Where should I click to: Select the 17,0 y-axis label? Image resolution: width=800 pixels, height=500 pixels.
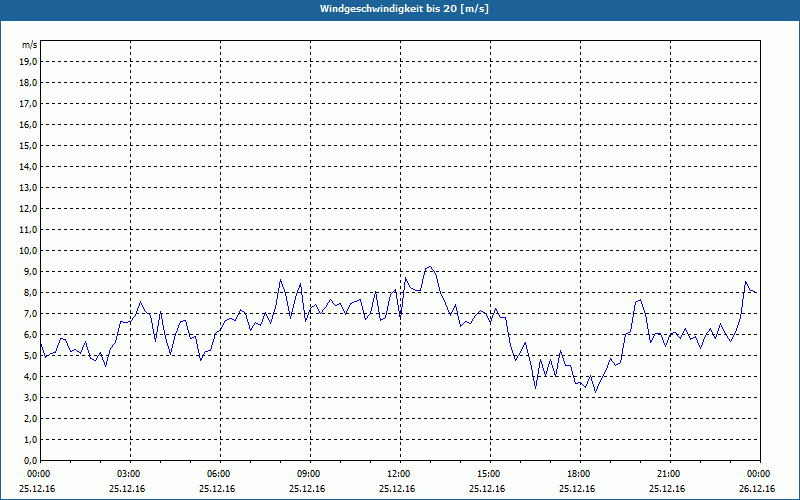[x=29, y=104]
